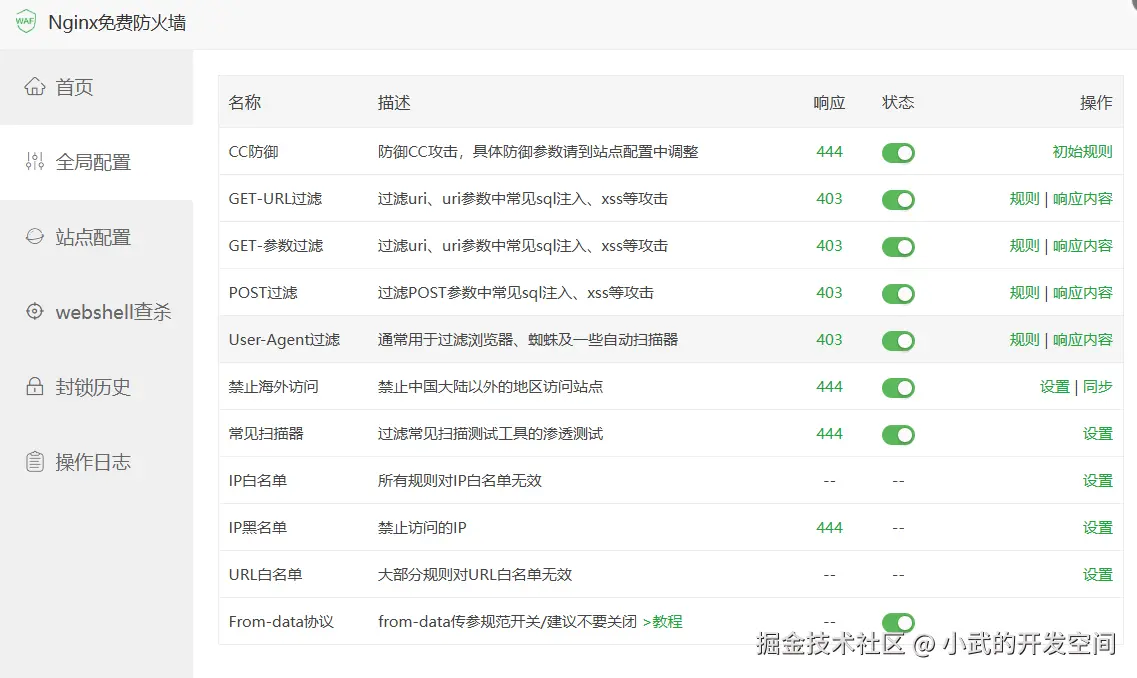The width and height of the screenshot is (1137, 678).
Task: Click 教程 tutorial link for From-data协议
Action: coord(668,622)
